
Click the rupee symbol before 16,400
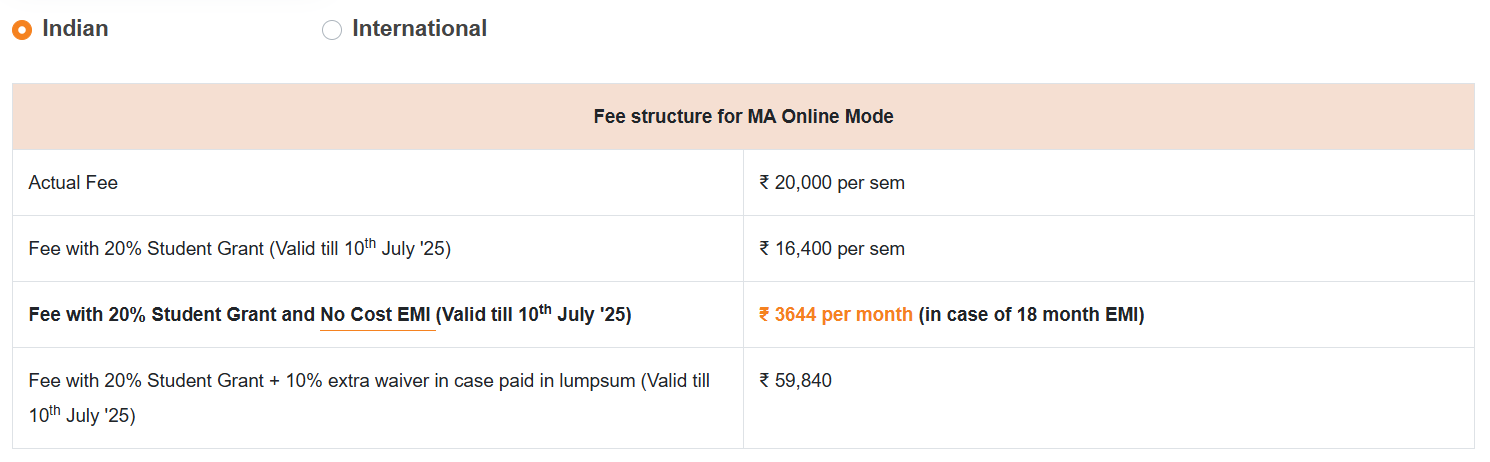tap(765, 249)
